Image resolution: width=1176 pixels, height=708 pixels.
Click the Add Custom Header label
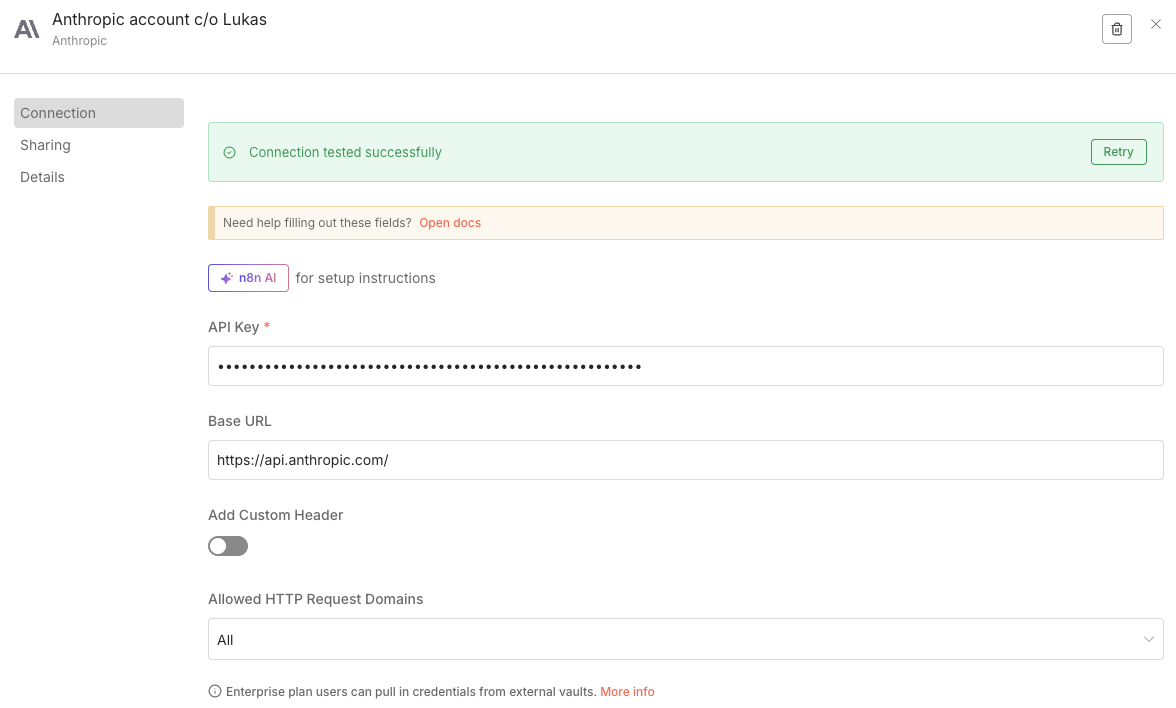[276, 515]
